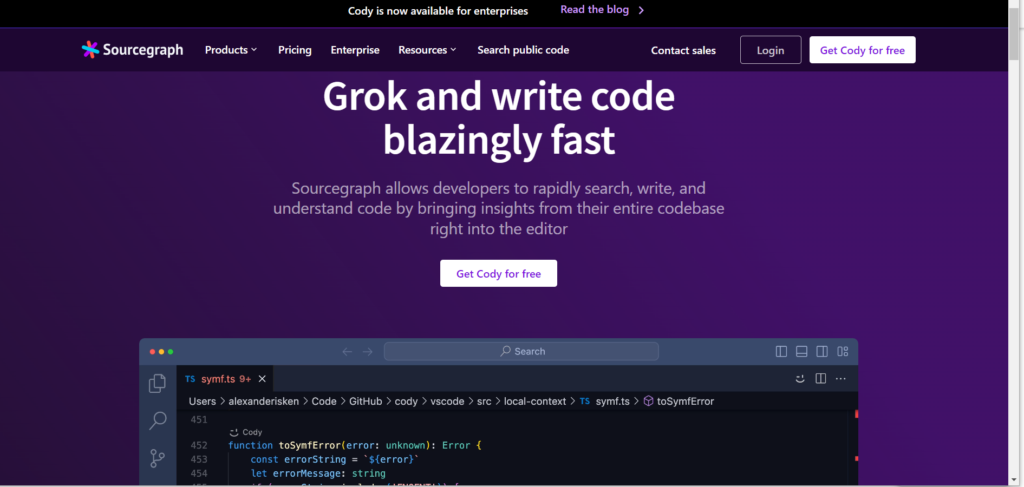Toggle the secondary sidebar layout icon
This screenshot has width=1024, height=487.
pos(822,351)
